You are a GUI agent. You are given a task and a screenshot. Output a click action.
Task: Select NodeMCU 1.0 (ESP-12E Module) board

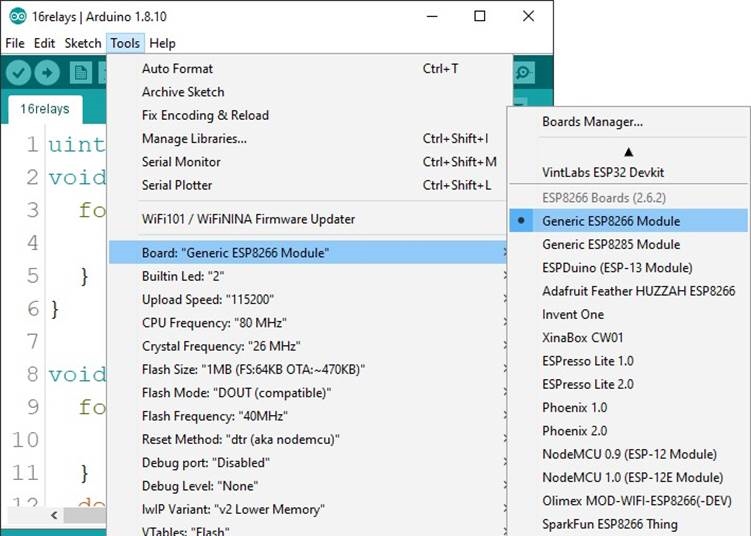(x=628, y=478)
